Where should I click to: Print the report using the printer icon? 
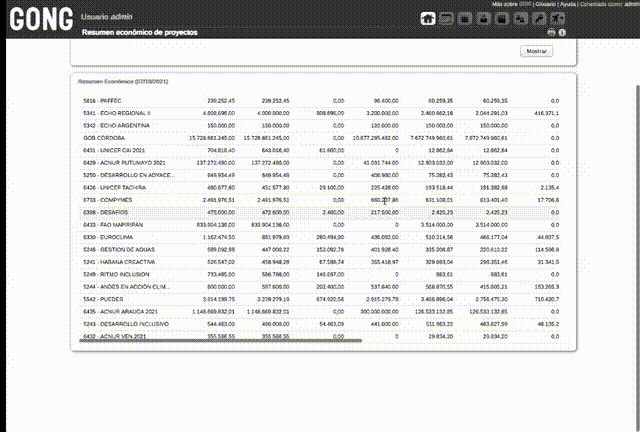click(x=551, y=33)
